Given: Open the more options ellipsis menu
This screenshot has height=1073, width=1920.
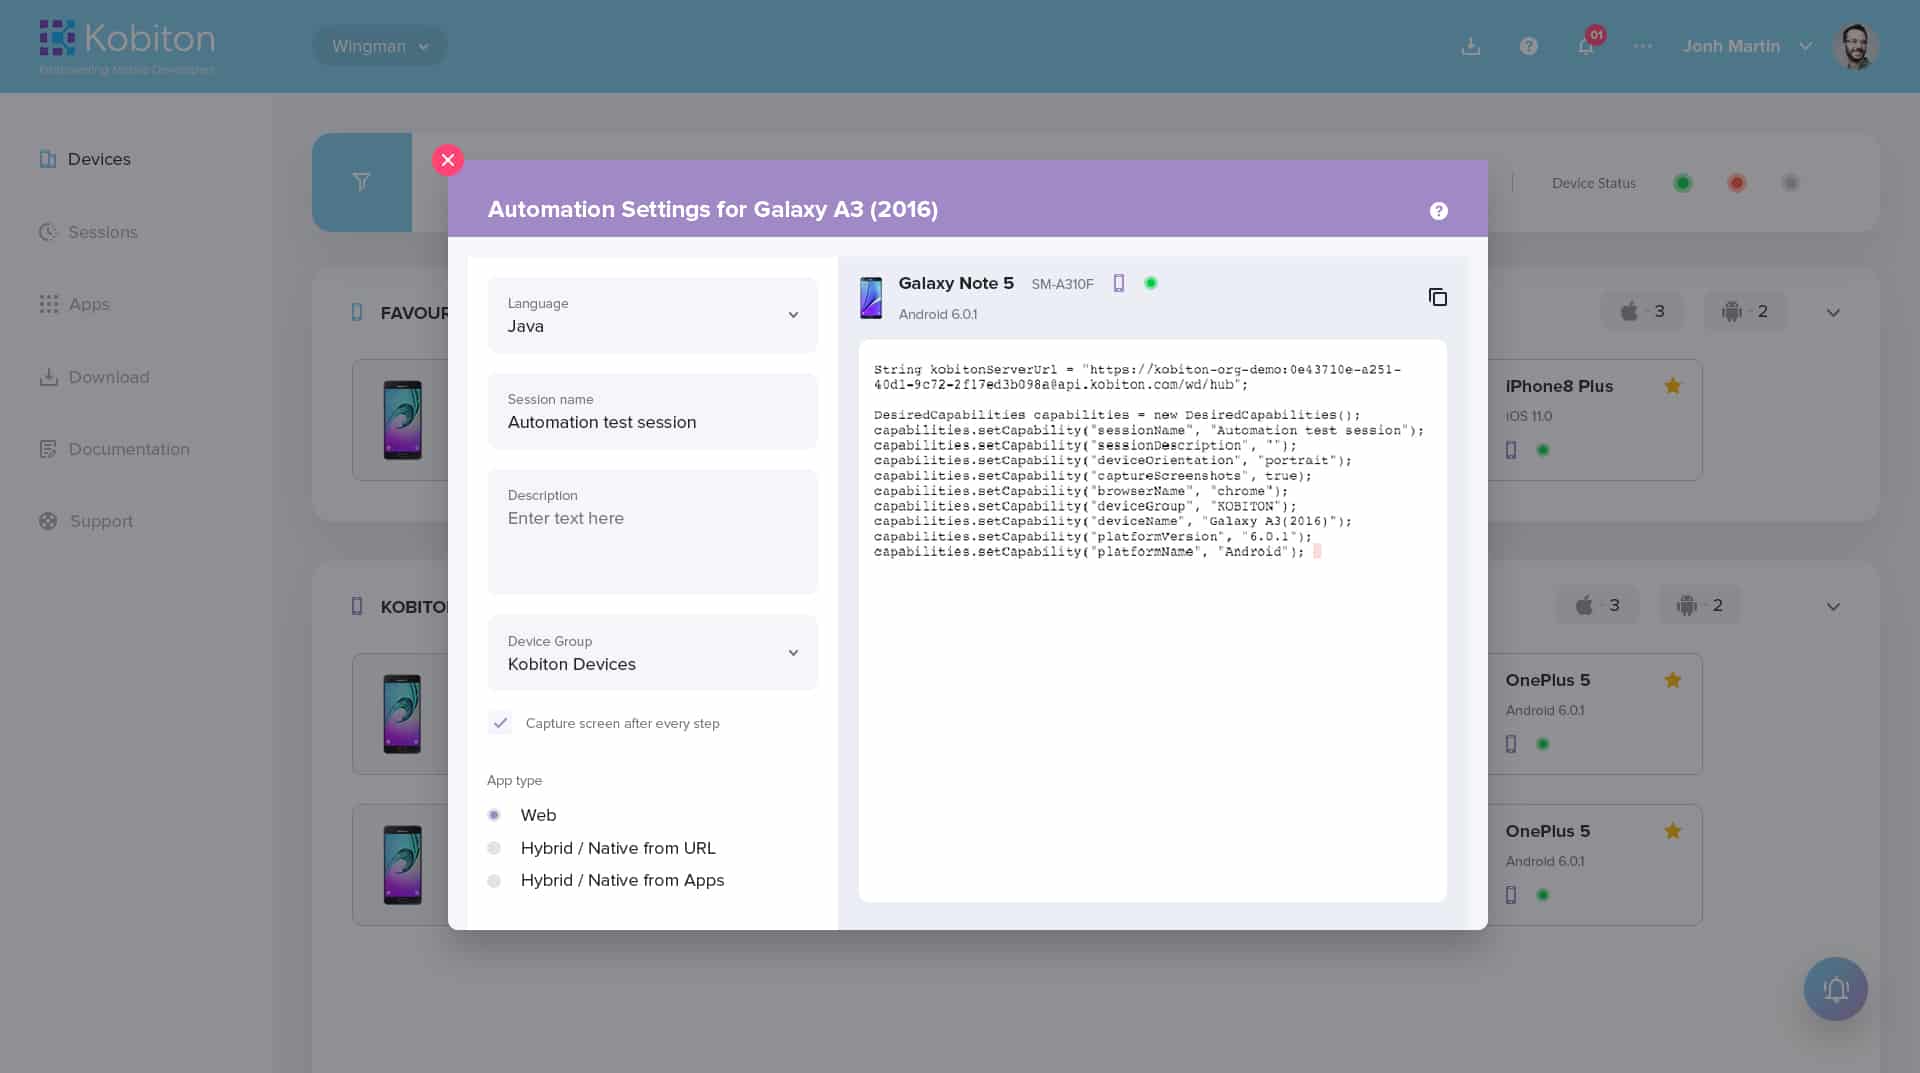Looking at the screenshot, I should click(x=1643, y=46).
